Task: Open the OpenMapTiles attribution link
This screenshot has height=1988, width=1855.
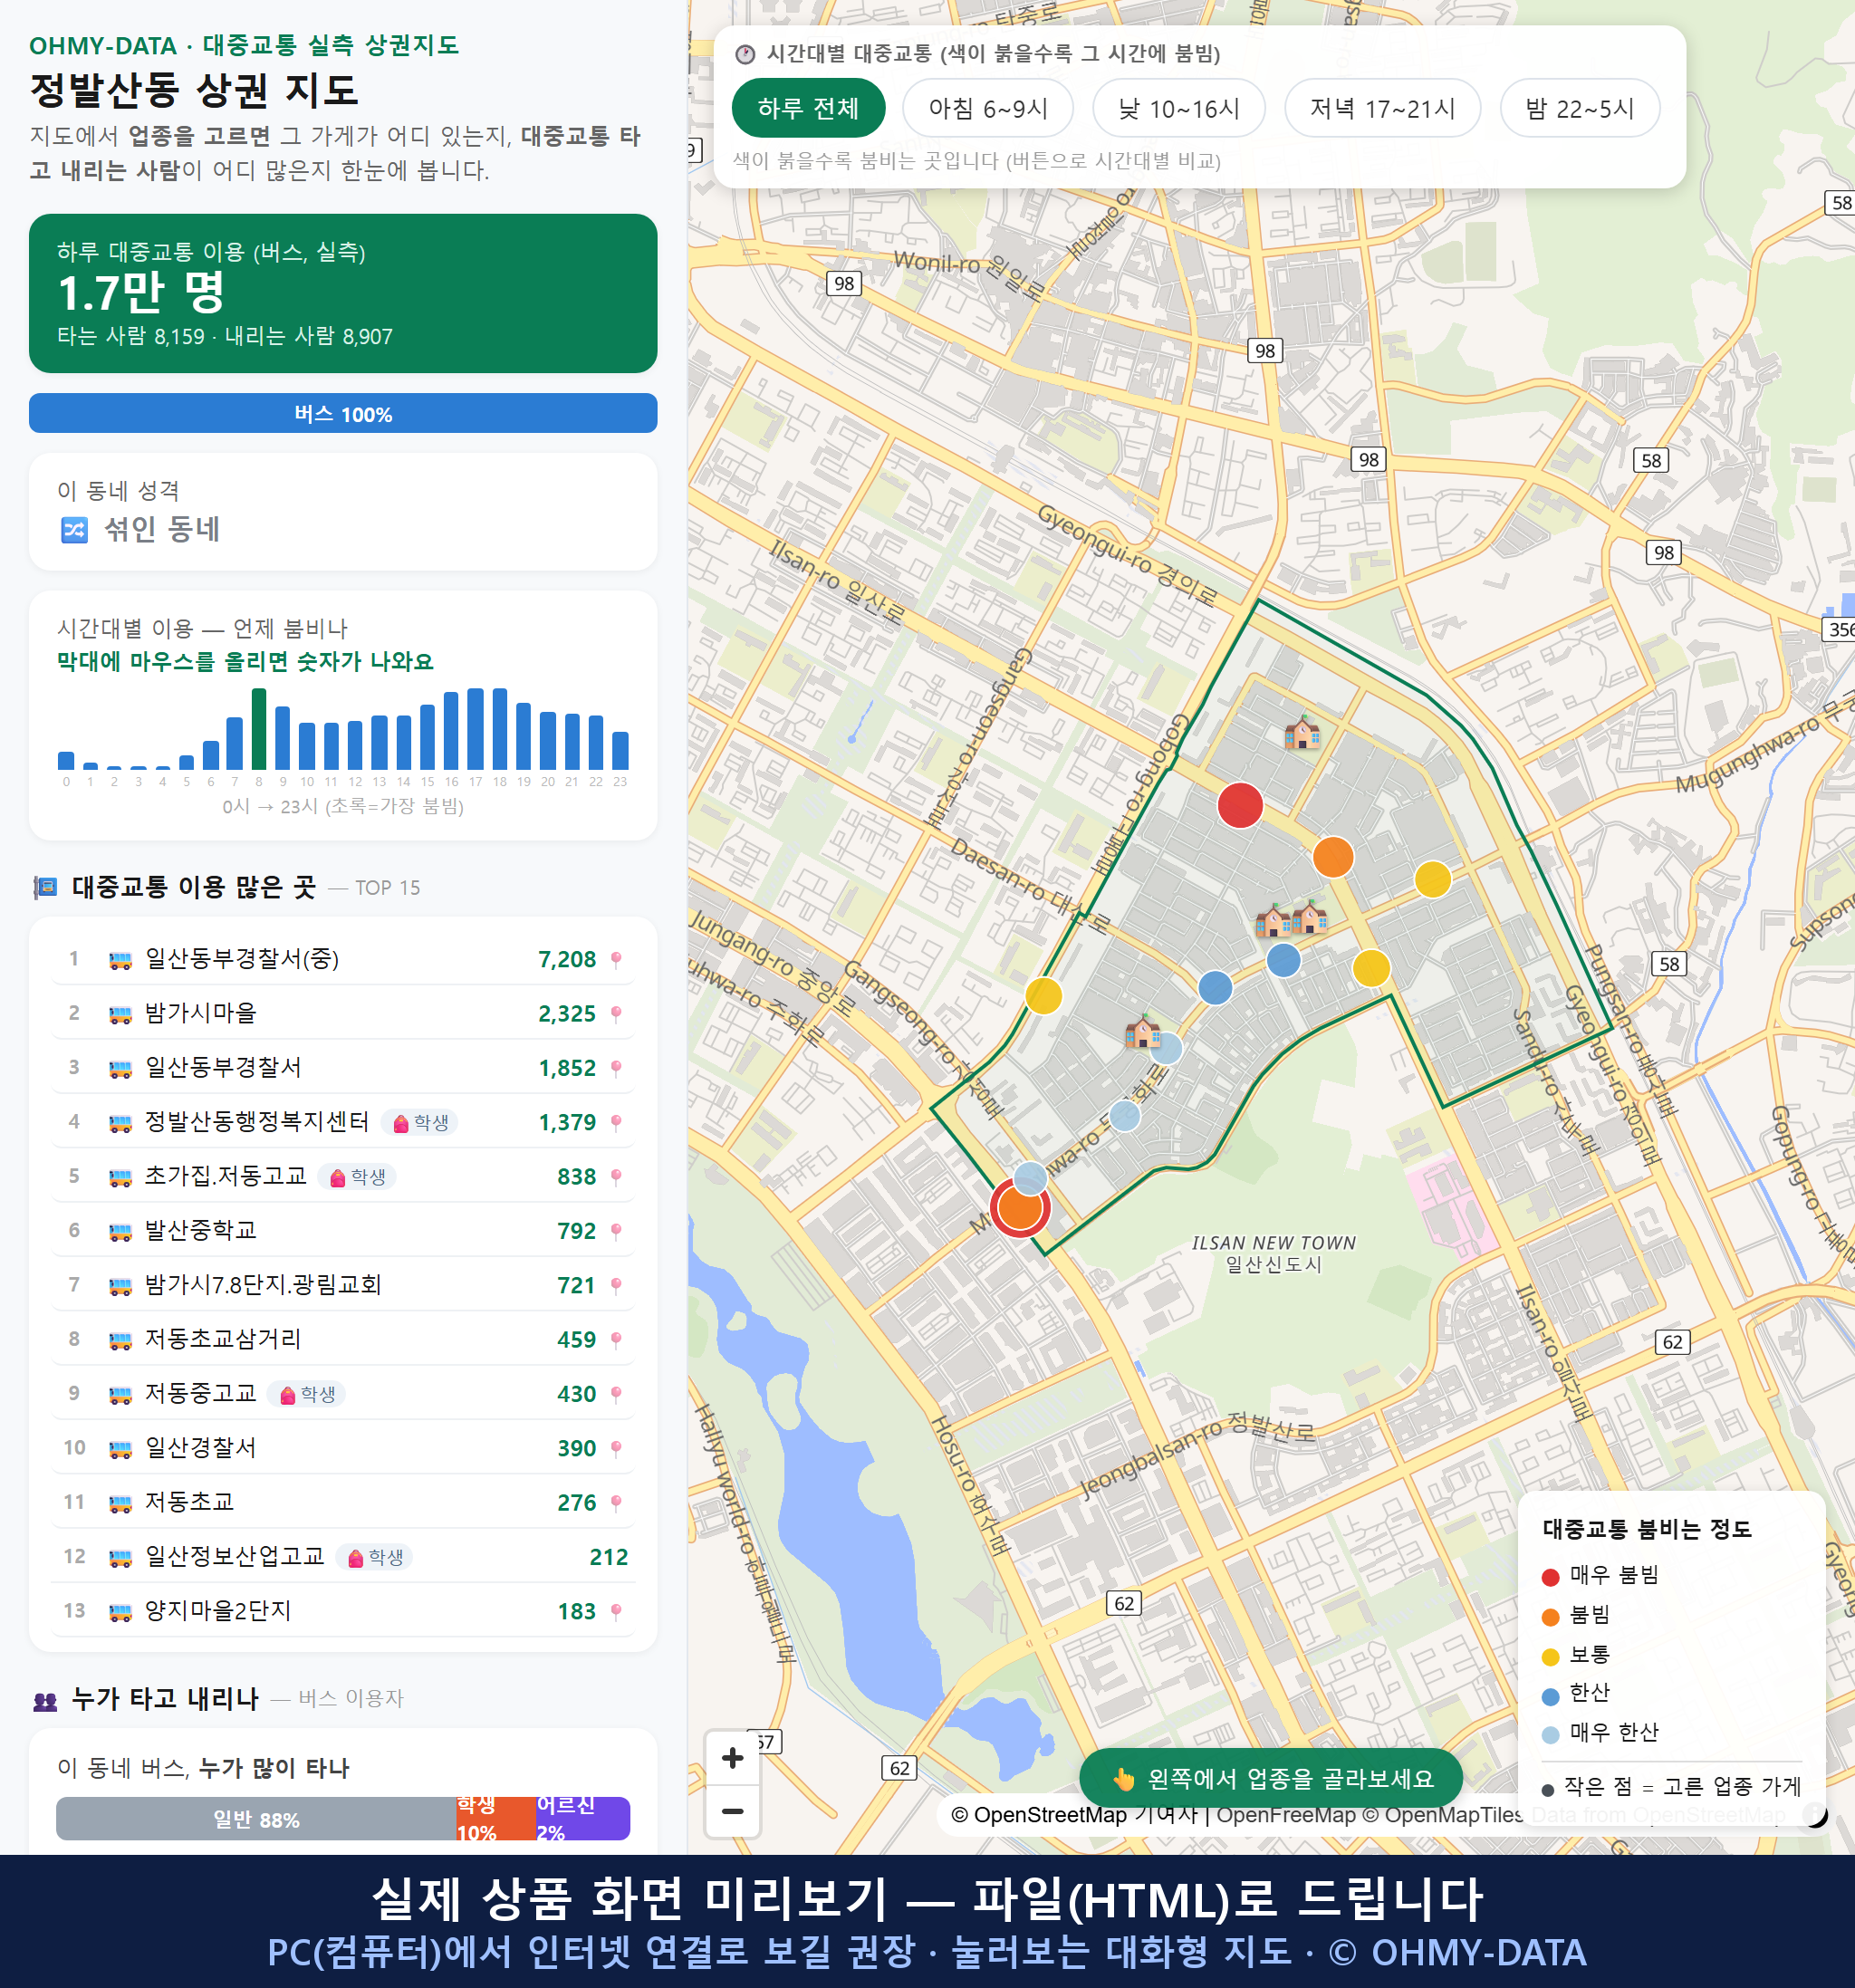Action: (x=1443, y=1815)
